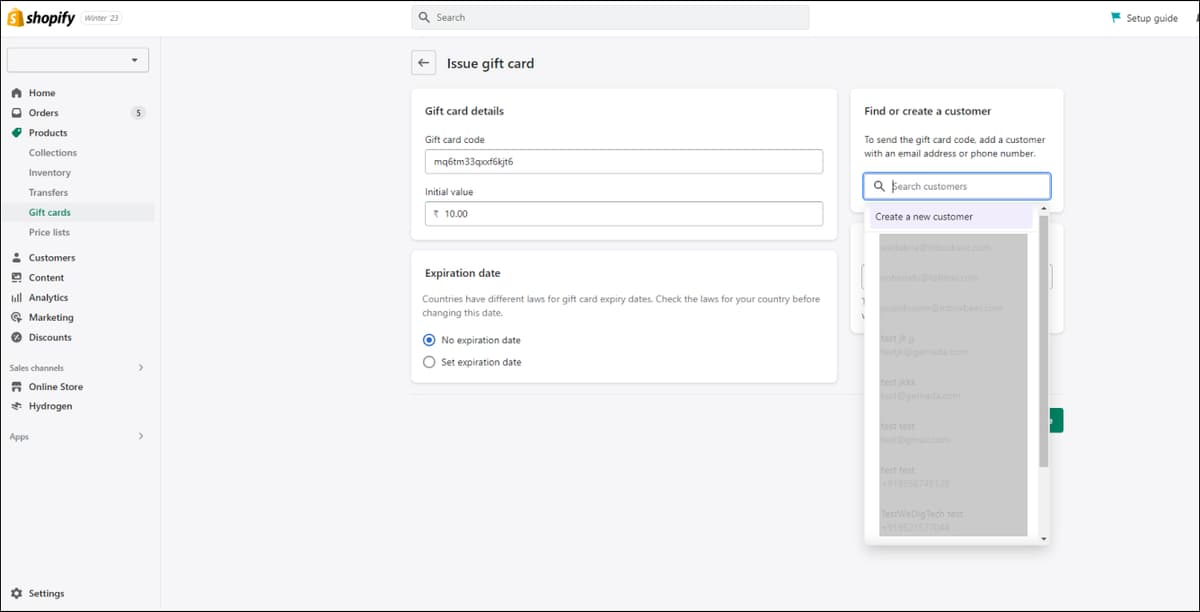Click the magnifier in Search customers field
Screen dimensions: 1200x612
[879, 187]
